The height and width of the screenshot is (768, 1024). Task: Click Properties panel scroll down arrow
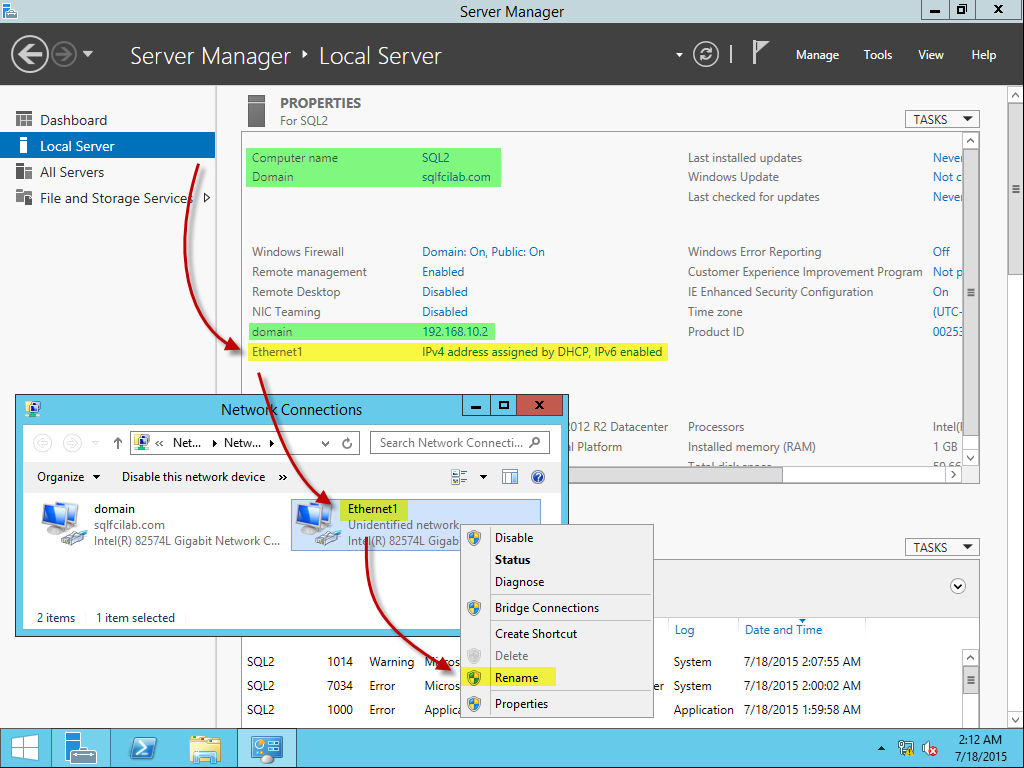click(970, 458)
